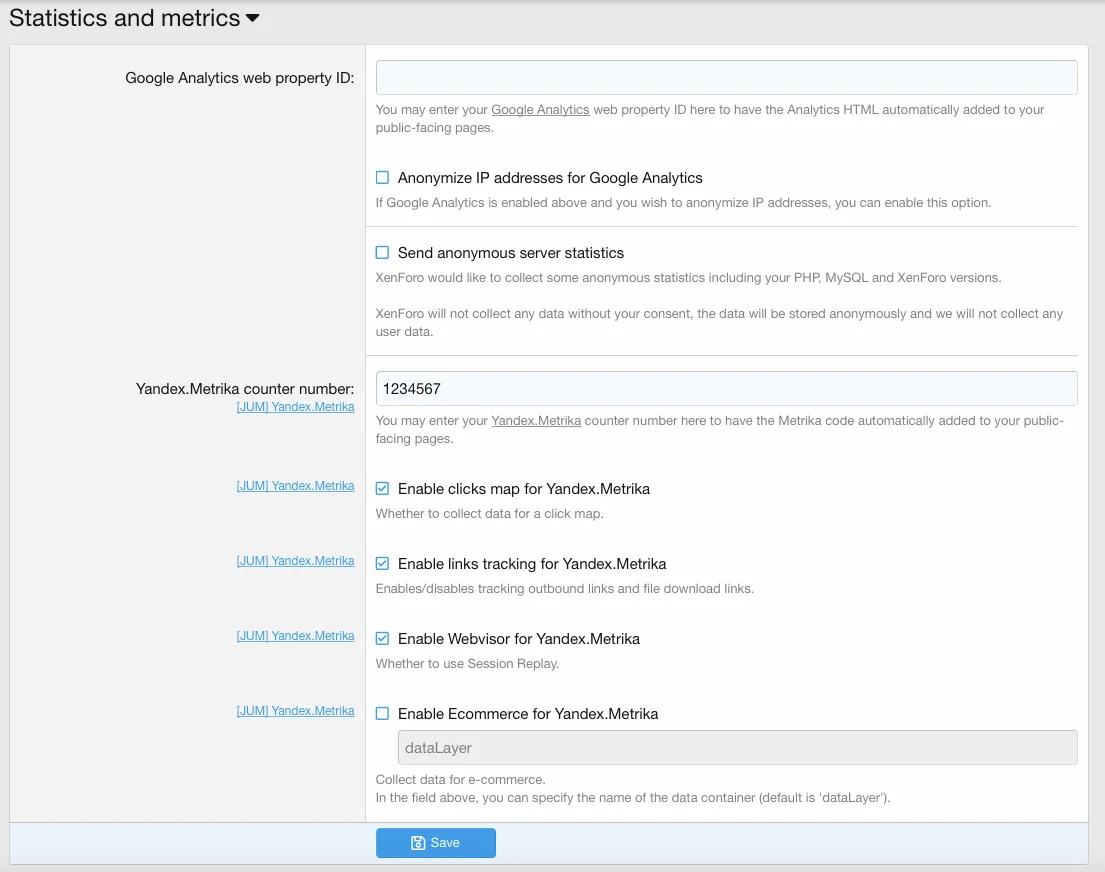Open [JUM] Yandex.Metrika link beside links tracking
The image size is (1105, 872).
click(295, 561)
